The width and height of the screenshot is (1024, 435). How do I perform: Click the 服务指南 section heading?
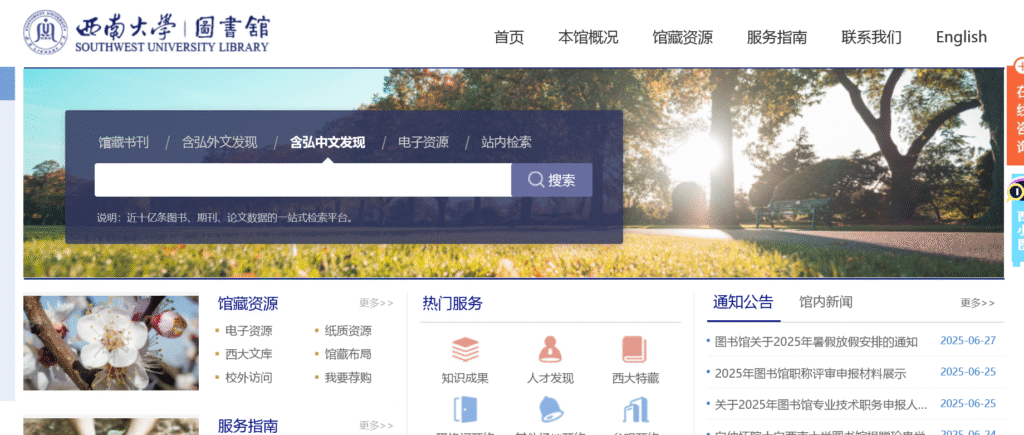(248, 427)
